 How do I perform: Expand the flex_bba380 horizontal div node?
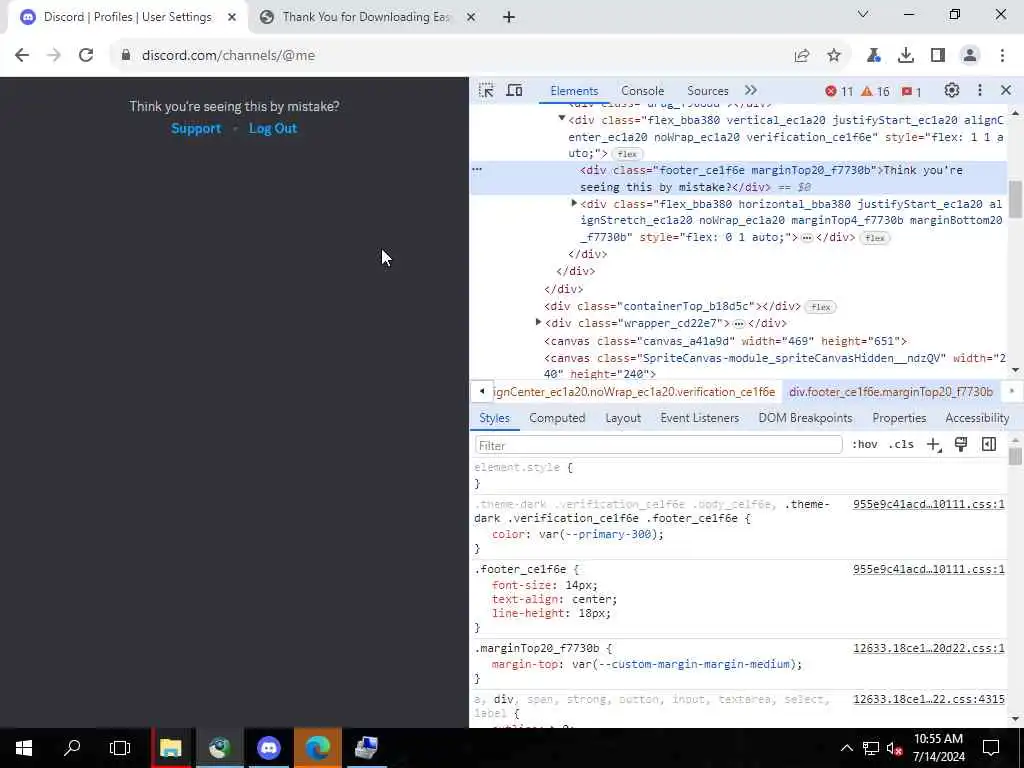[574, 203]
